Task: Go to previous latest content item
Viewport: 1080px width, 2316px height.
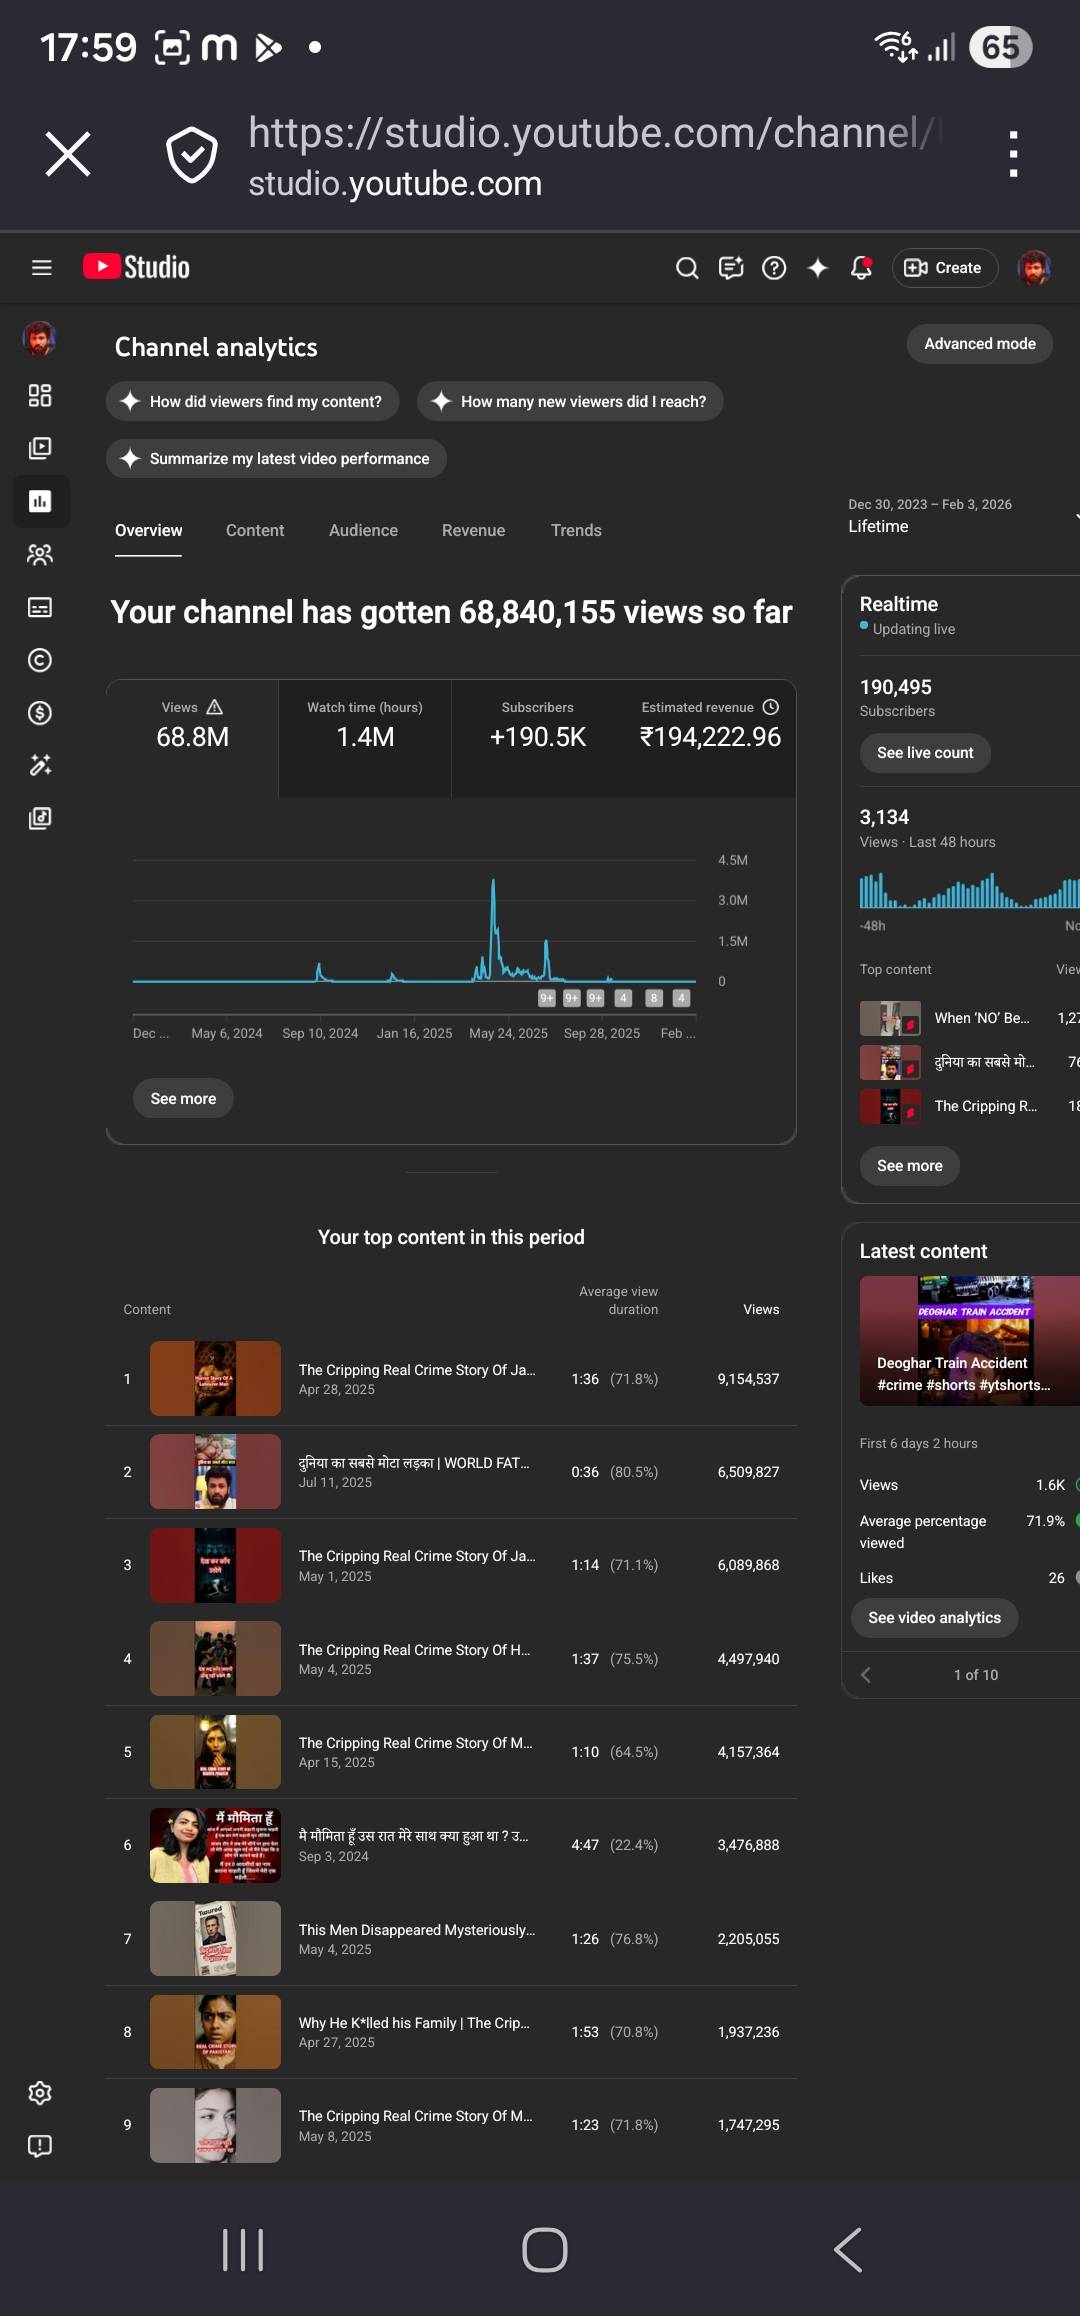Action: point(866,1675)
